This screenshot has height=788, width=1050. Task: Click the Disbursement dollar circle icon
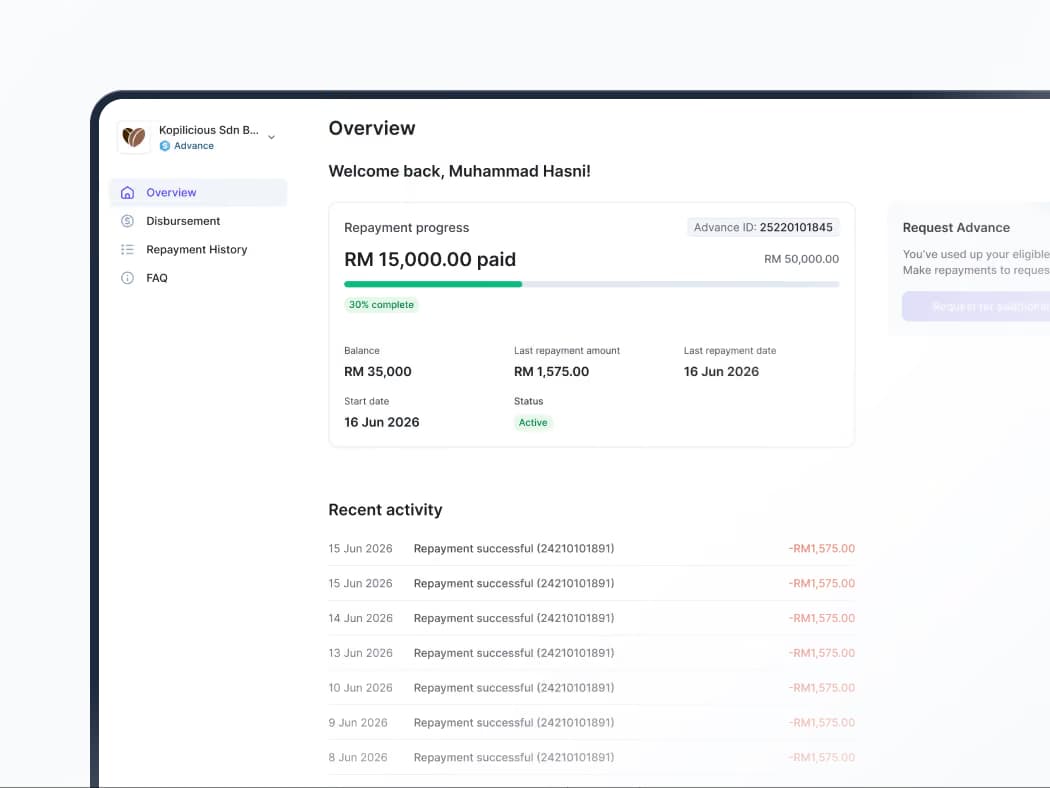click(x=127, y=221)
